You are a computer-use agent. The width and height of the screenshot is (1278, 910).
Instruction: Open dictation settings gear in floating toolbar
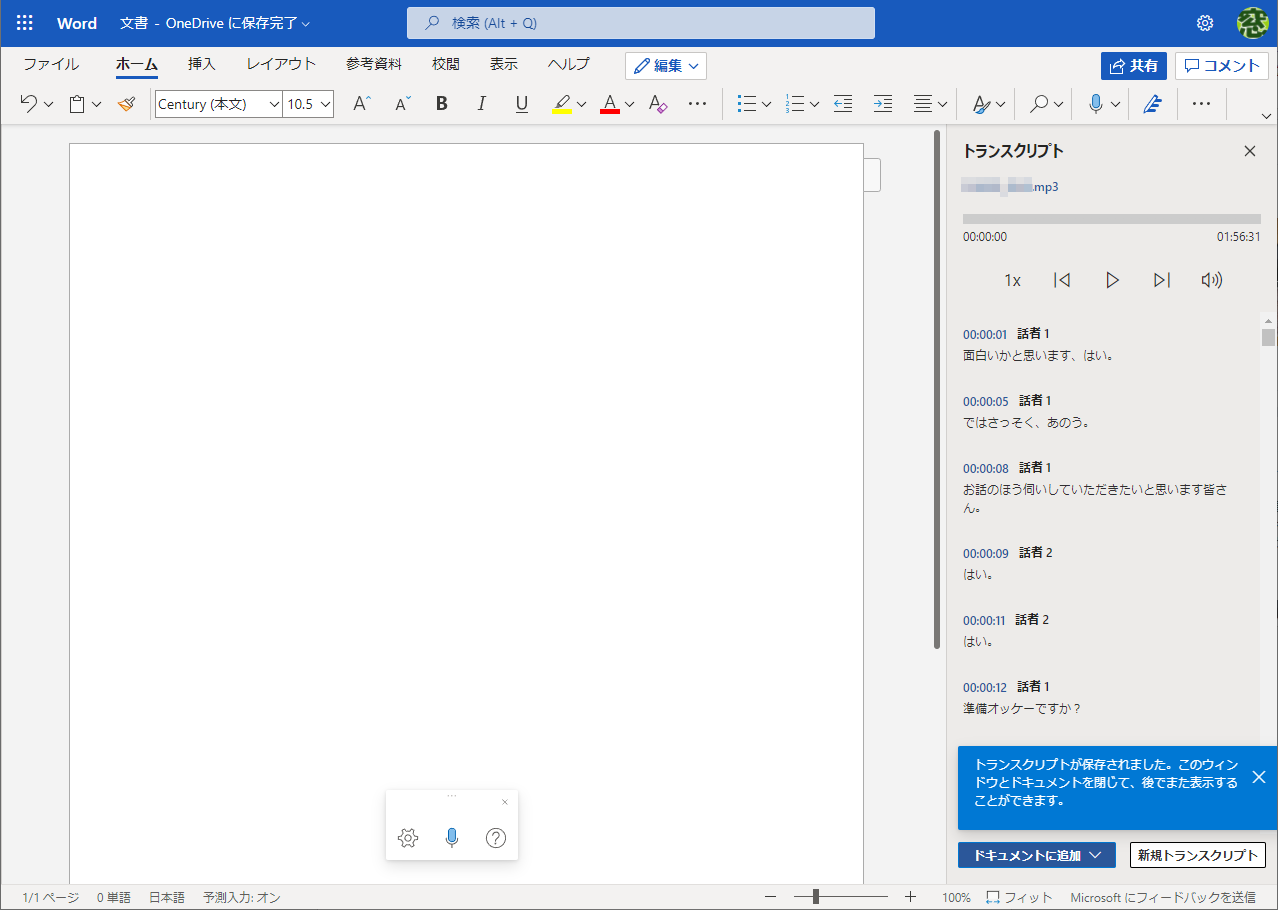tap(408, 838)
